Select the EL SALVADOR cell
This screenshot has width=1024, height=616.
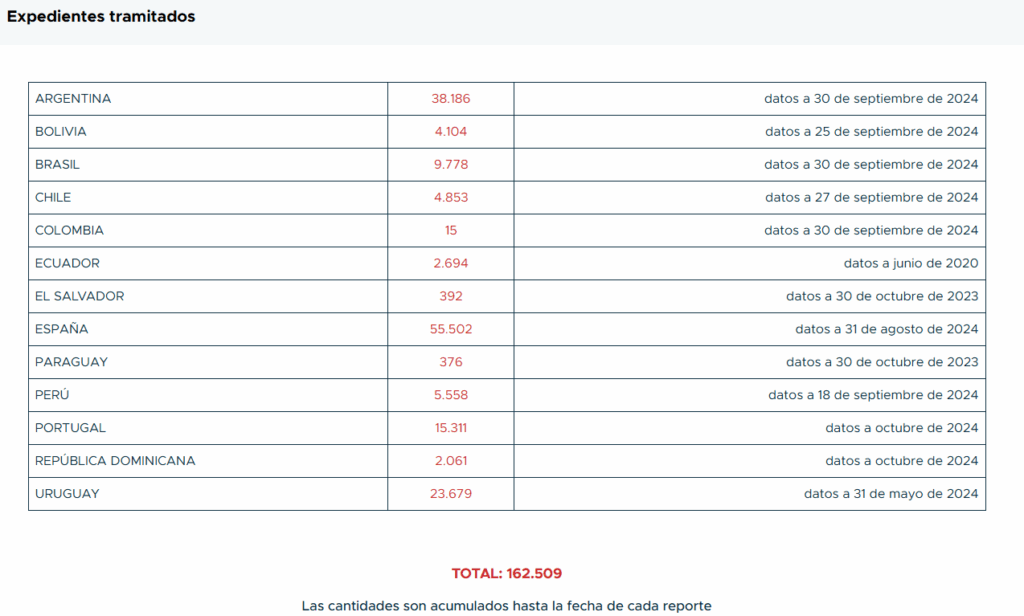[208, 297]
